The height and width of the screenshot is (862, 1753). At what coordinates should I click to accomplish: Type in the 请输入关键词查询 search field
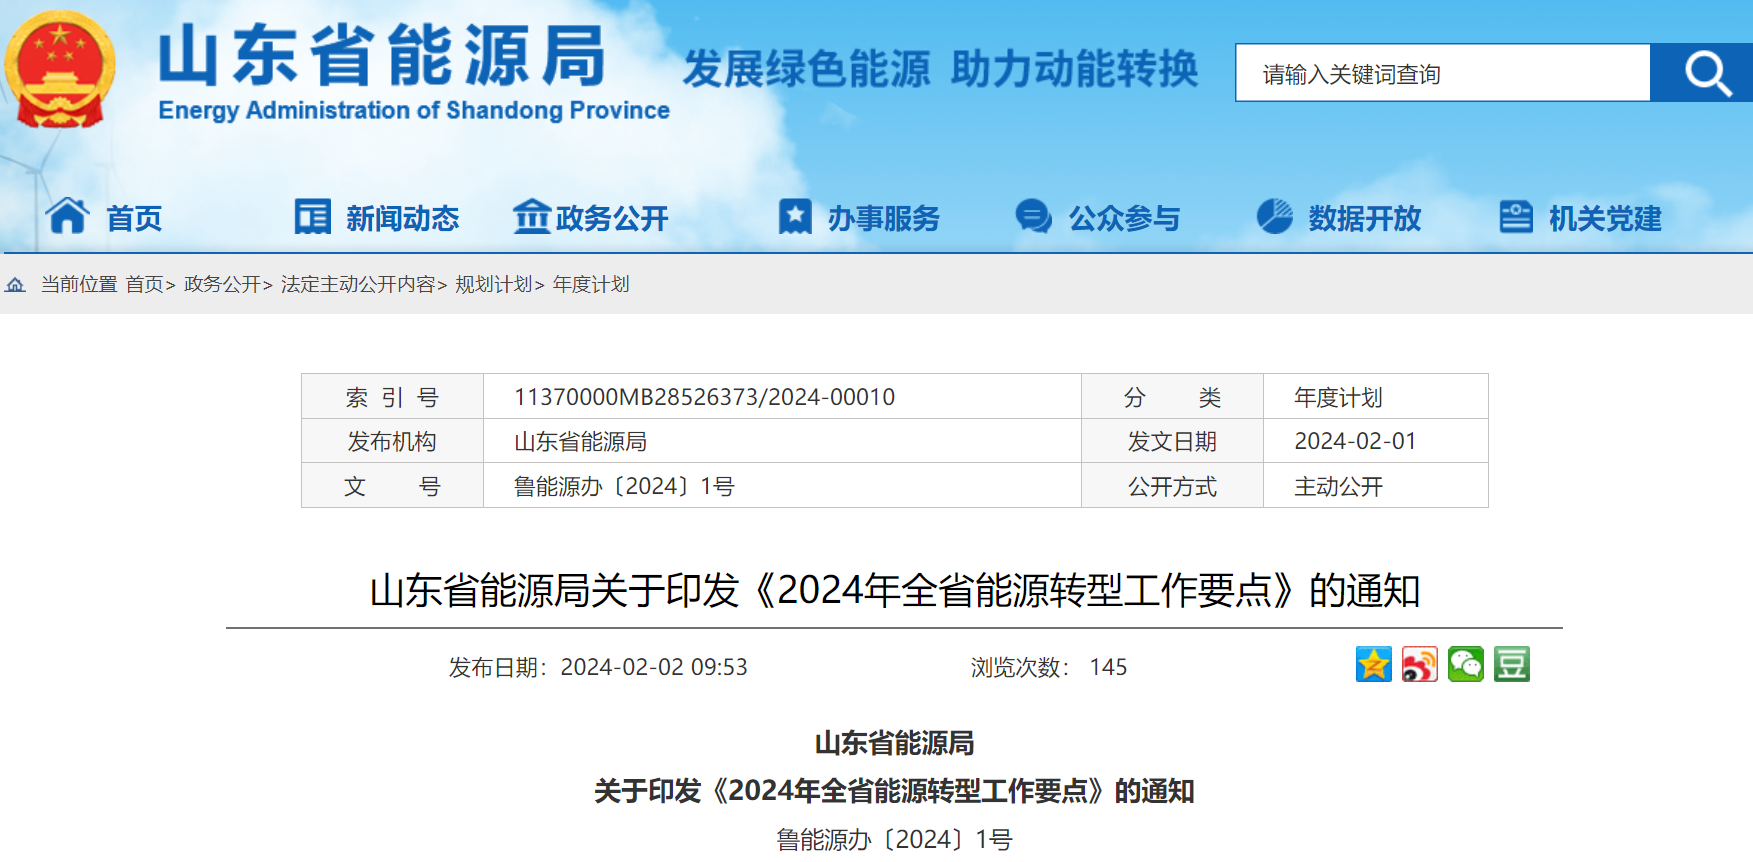(1442, 73)
